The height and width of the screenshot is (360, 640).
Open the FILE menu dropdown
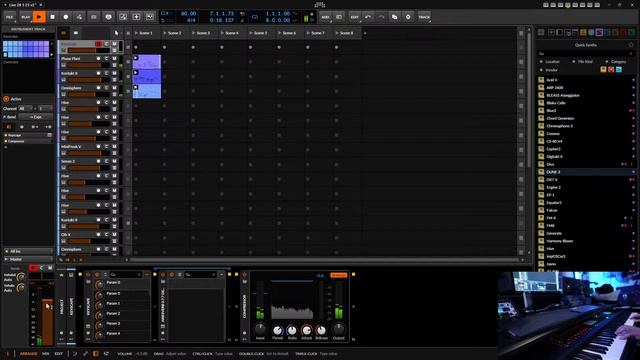click(x=9, y=17)
